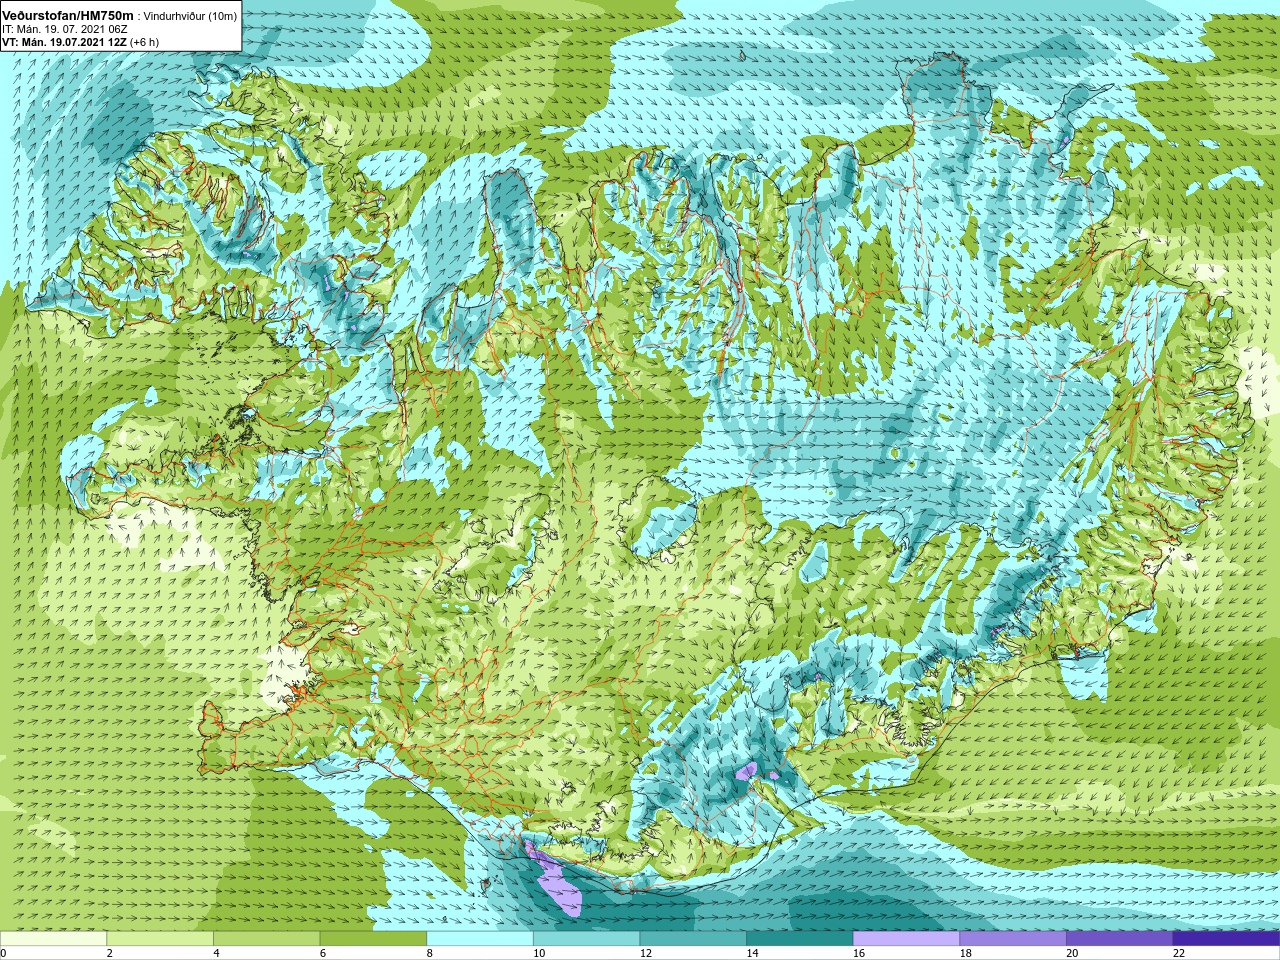Click the 16–18 light lavender legend swatch
Viewport: 1280px width, 960px height.
pyautogui.click(x=906, y=938)
